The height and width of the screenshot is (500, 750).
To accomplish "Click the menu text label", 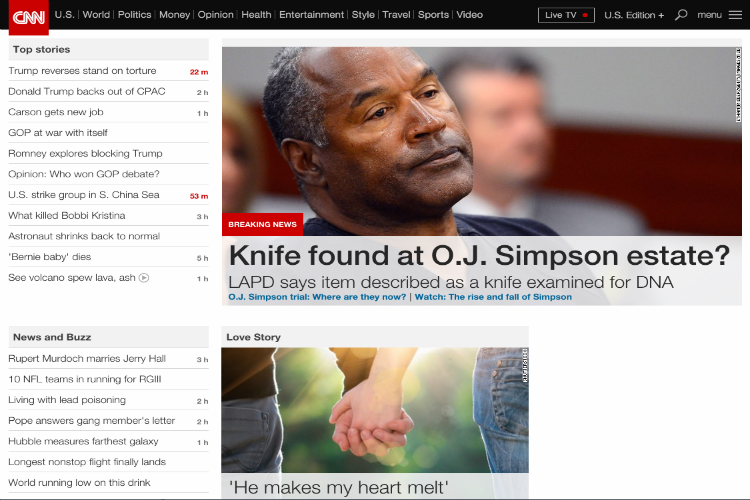I will (x=709, y=15).
